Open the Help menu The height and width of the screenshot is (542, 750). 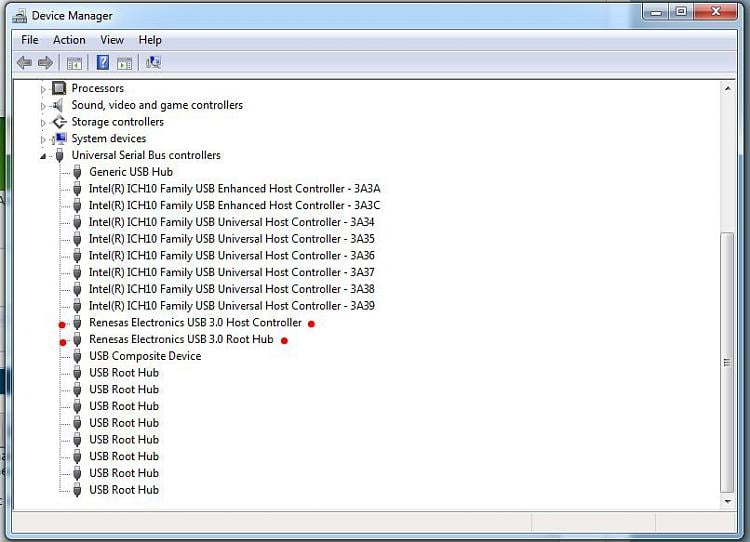[x=150, y=40]
